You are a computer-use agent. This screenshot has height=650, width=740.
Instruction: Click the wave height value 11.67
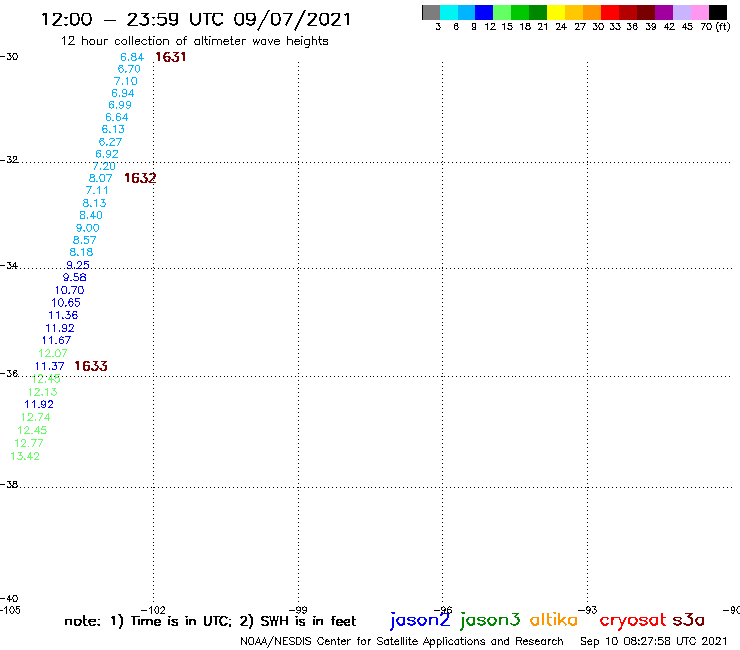(x=57, y=340)
